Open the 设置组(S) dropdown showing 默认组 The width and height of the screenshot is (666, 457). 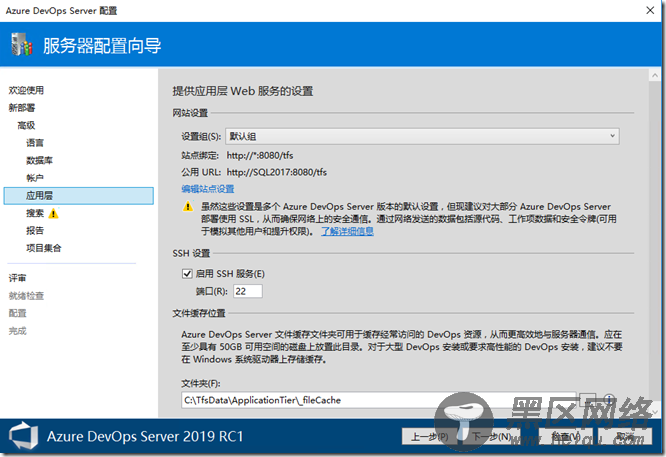tap(422, 136)
